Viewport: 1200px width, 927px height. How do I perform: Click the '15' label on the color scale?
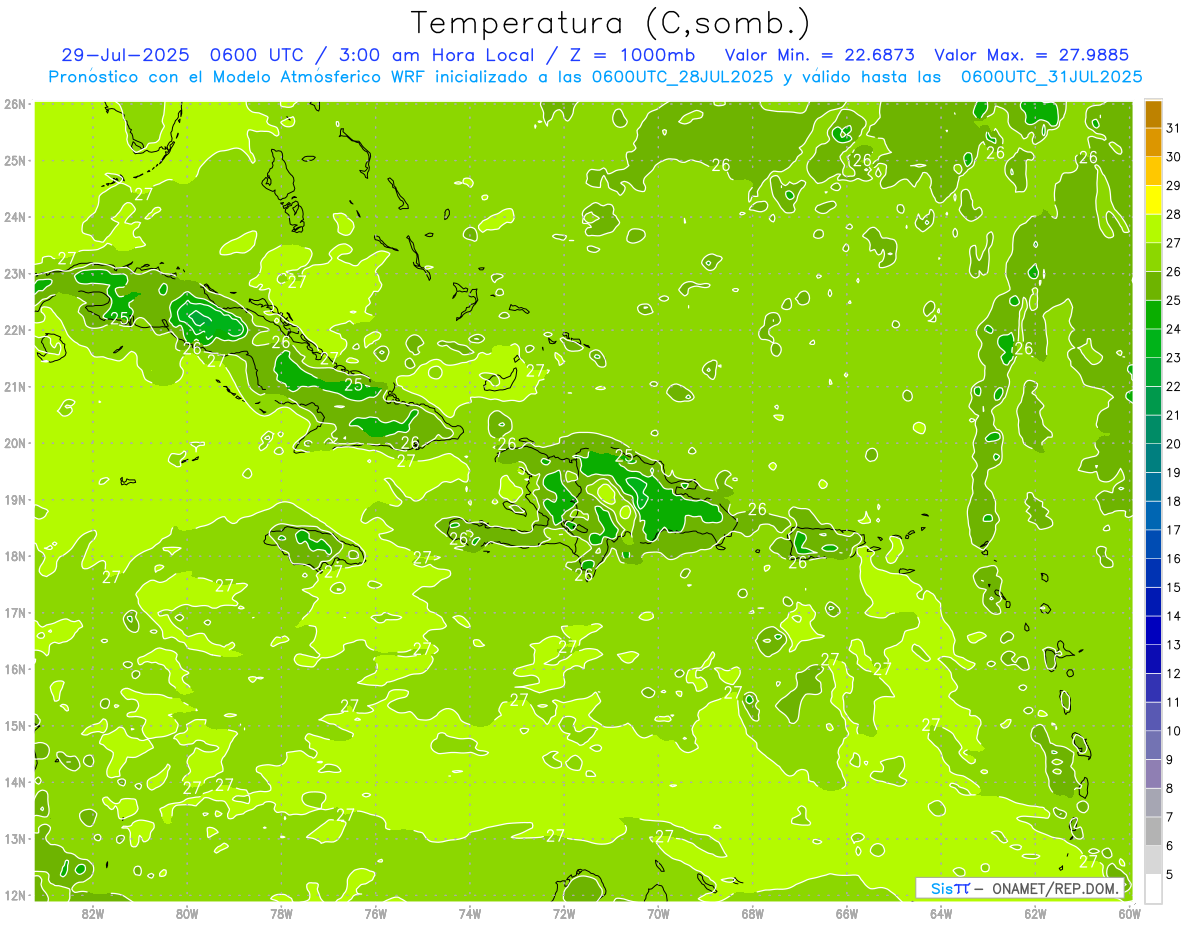click(x=1174, y=587)
